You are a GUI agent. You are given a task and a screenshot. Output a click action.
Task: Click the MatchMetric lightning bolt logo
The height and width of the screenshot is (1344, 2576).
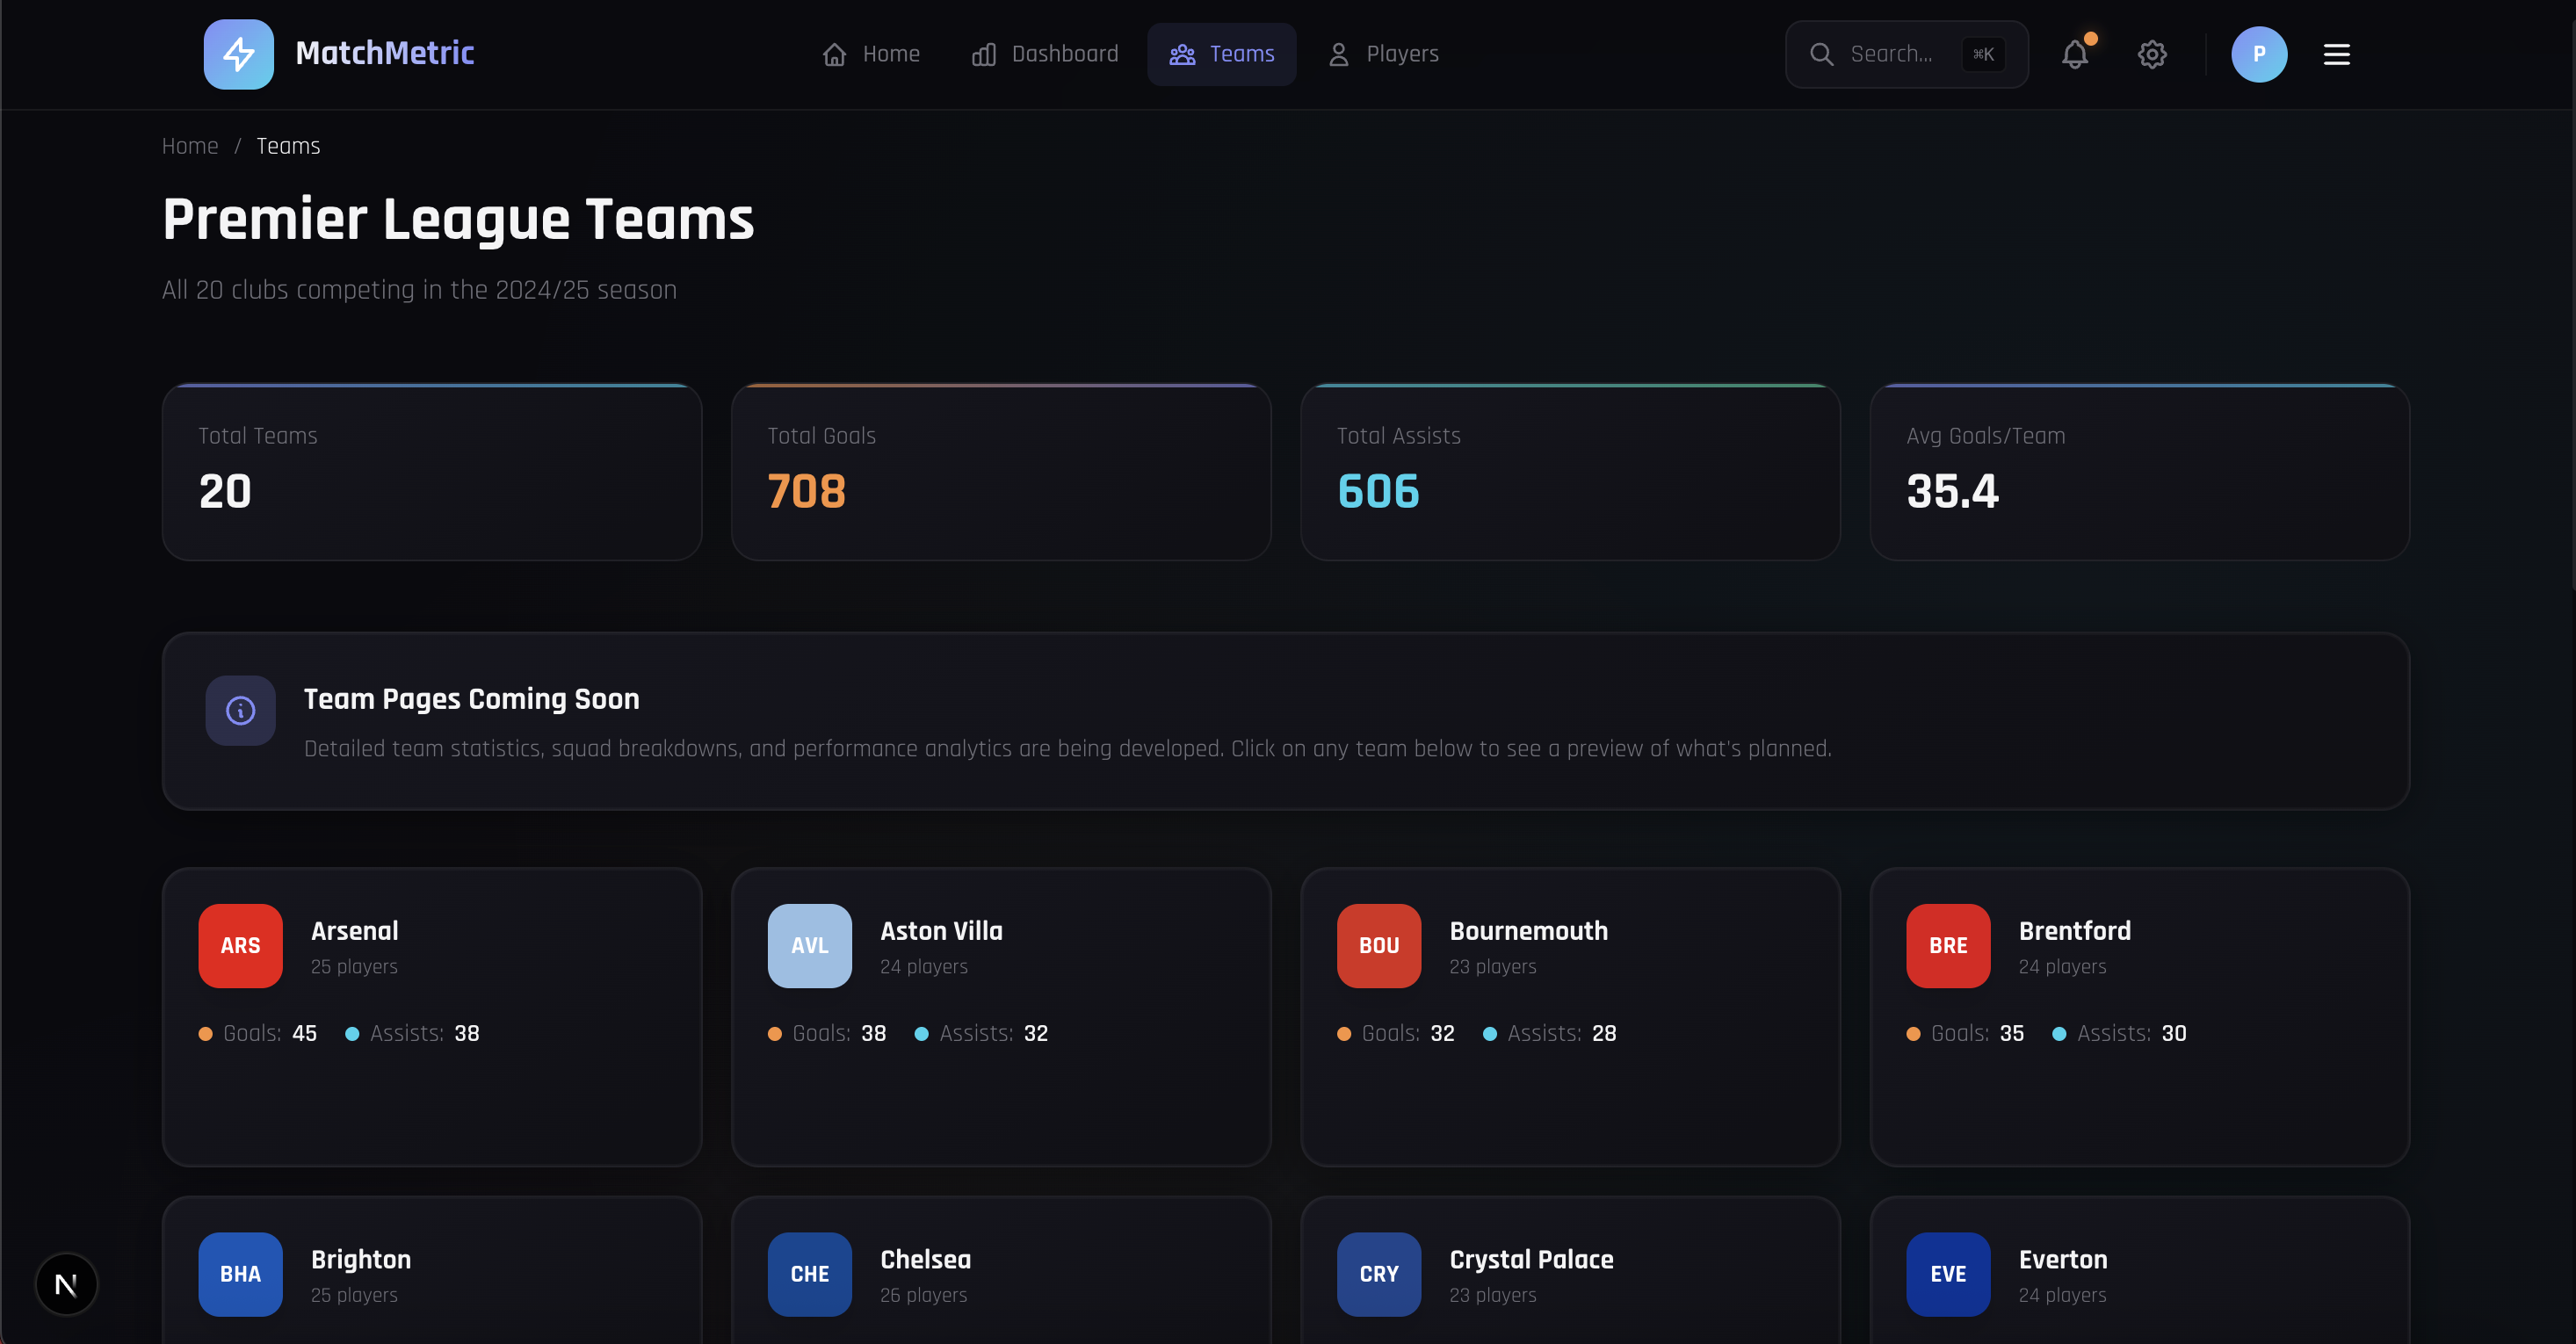(x=237, y=54)
